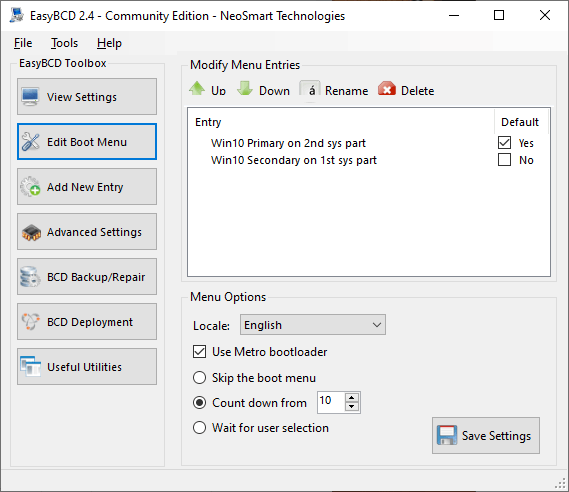Click the Rename toolbar label
Screen dimensions: 569x492
point(346,91)
